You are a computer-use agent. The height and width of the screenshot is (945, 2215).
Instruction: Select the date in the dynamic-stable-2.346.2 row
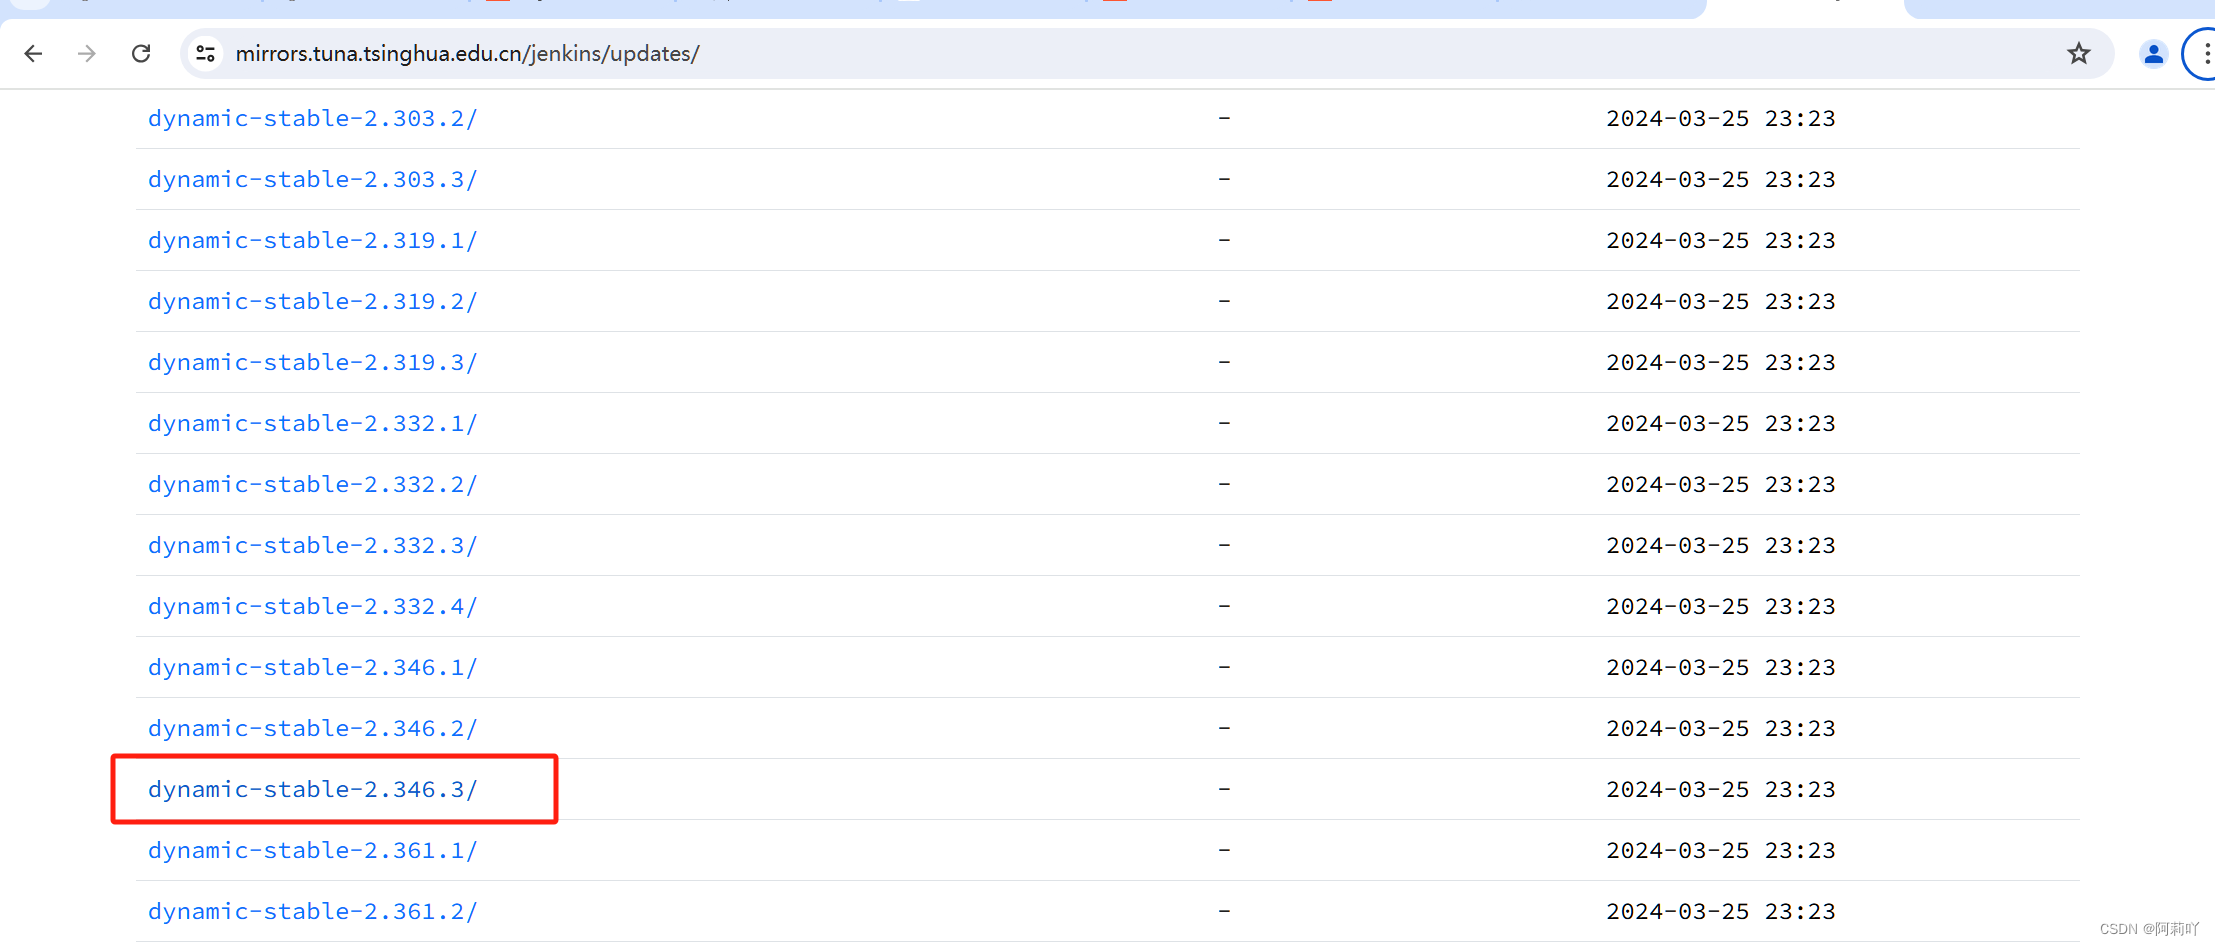1721,728
